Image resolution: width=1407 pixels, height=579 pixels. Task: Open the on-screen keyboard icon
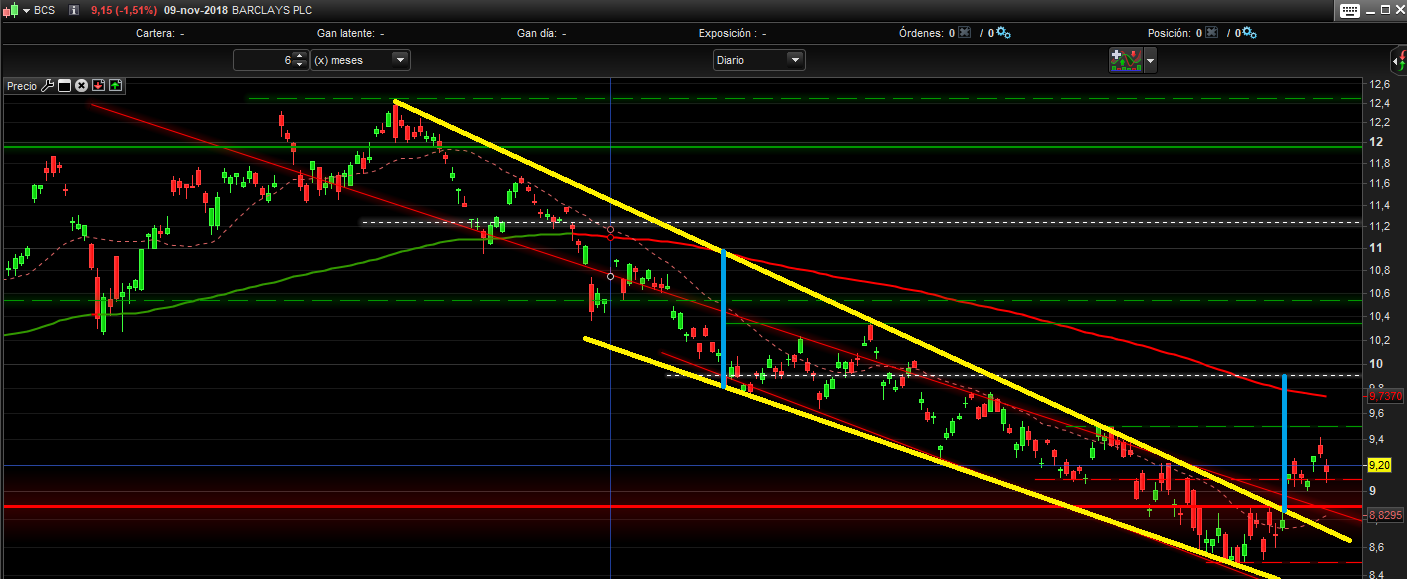coord(1350,10)
